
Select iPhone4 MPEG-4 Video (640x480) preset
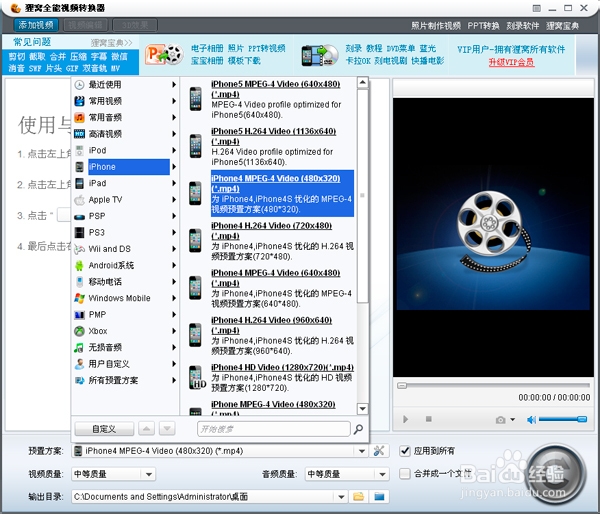click(271, 288)
